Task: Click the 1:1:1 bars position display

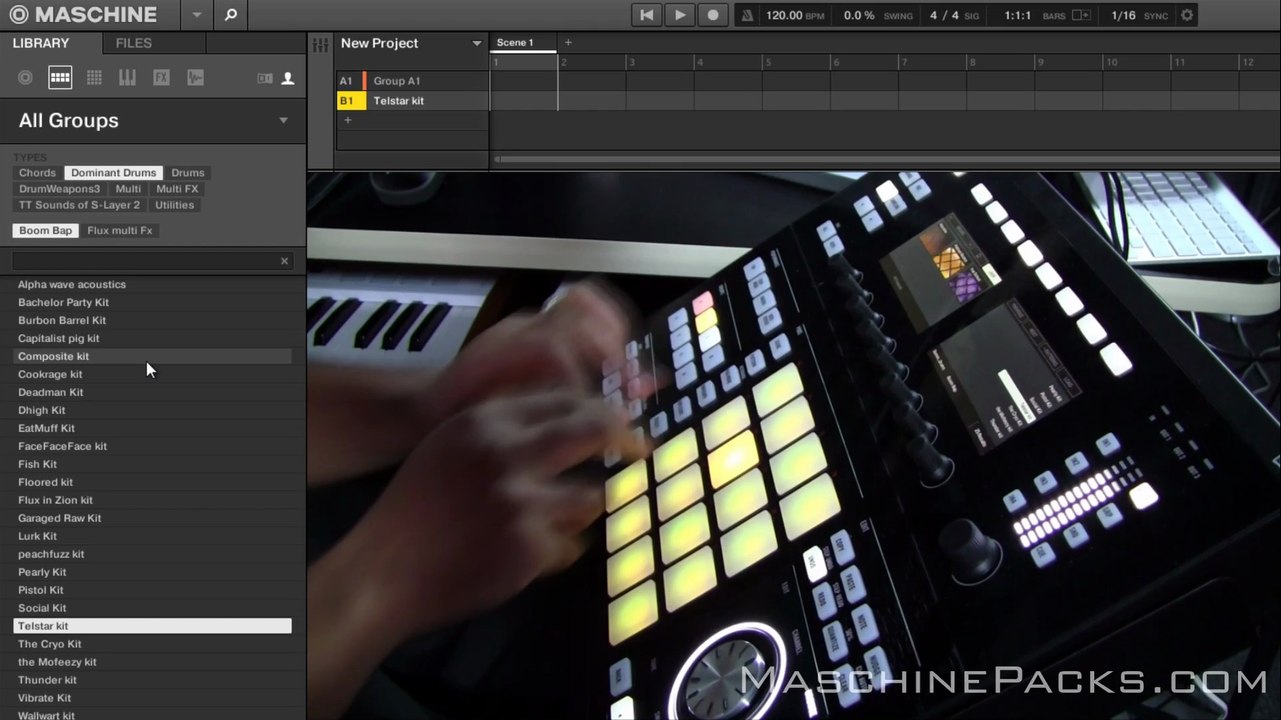Action: point(1018,16)
